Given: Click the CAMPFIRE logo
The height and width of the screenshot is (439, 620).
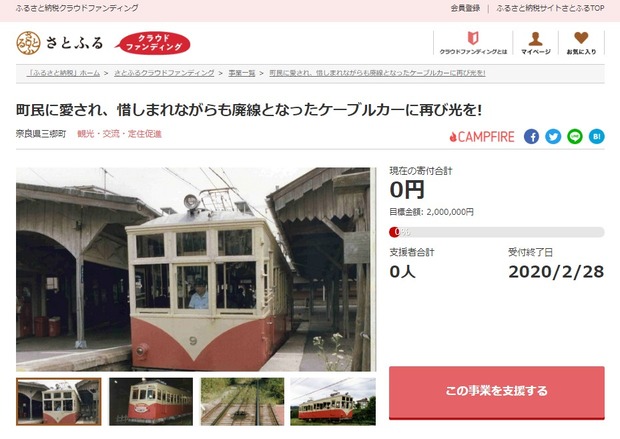Looking at the screenshot, I should [482, 137].
